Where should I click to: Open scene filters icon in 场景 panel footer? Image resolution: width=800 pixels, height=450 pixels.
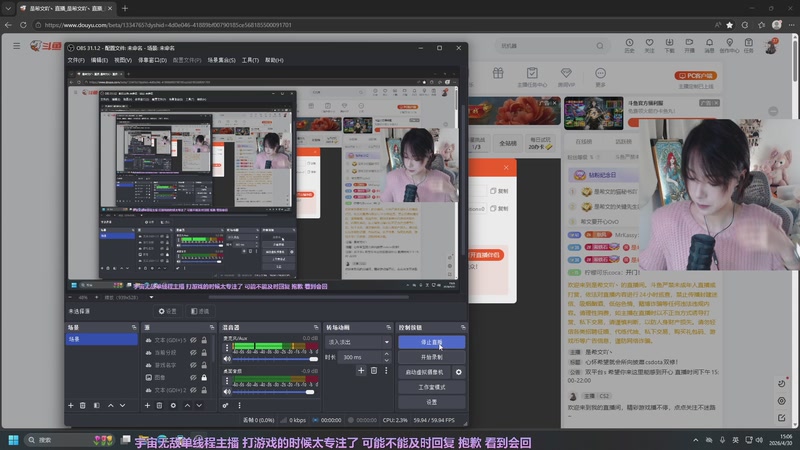pyautogui.click(x=96, y=405)
